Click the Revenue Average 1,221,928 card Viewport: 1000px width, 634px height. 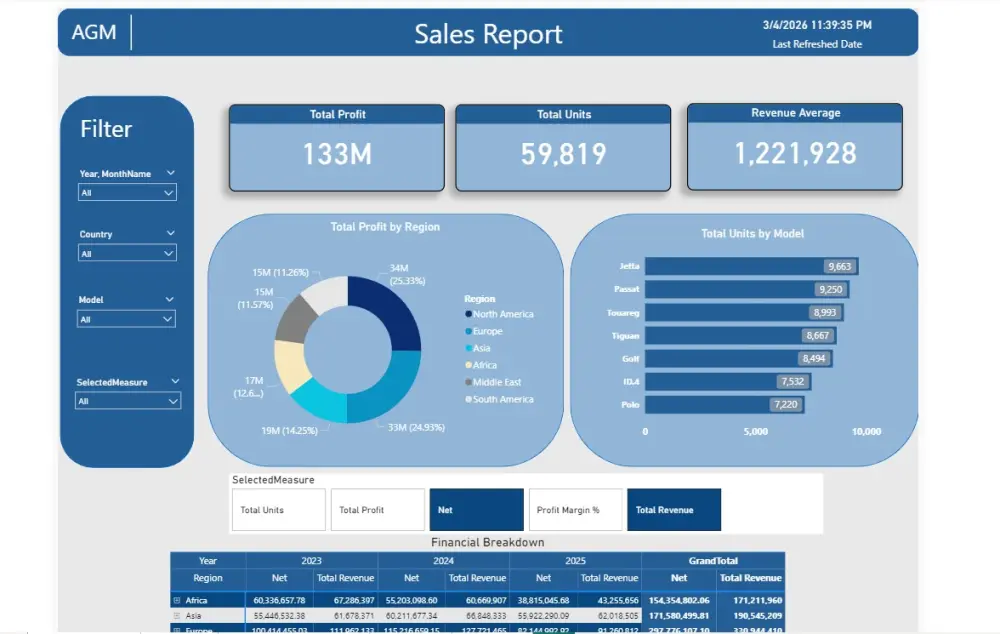coord(795,147)
